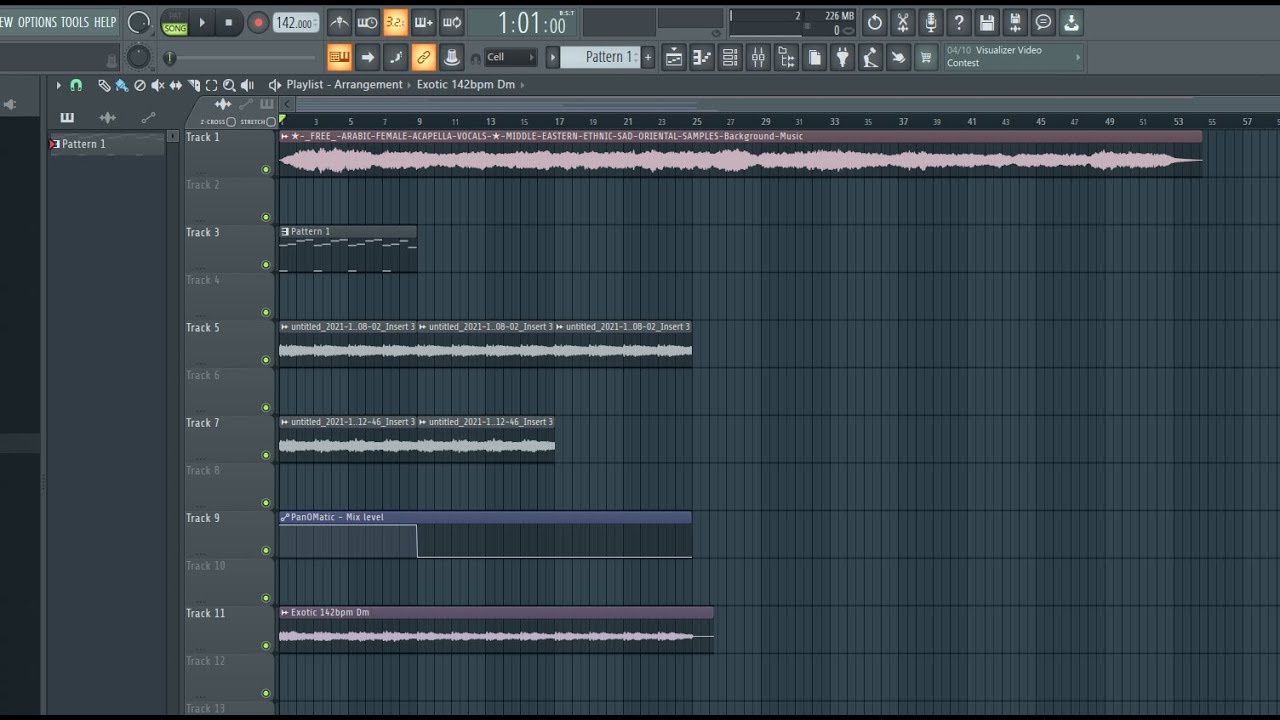This screenshot has height=720, width=1280.
Task: Toggle blend recording overdub icon
Action: point(423,22)
